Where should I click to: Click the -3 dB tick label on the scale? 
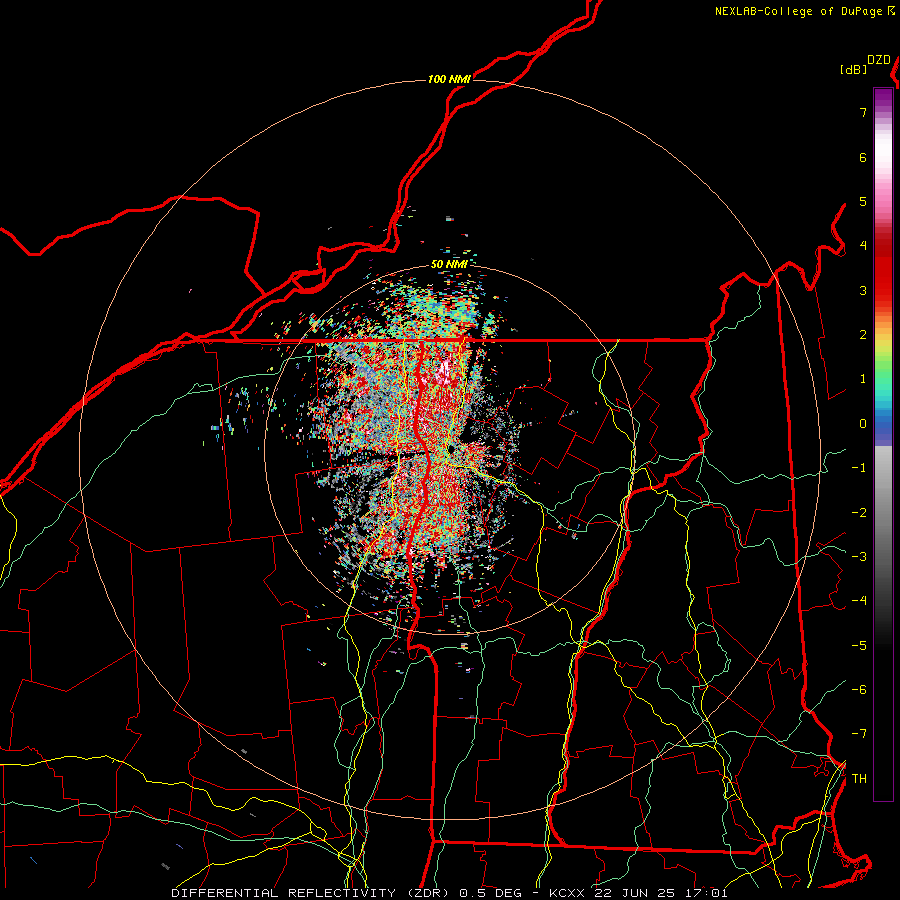tap(859, 556)
